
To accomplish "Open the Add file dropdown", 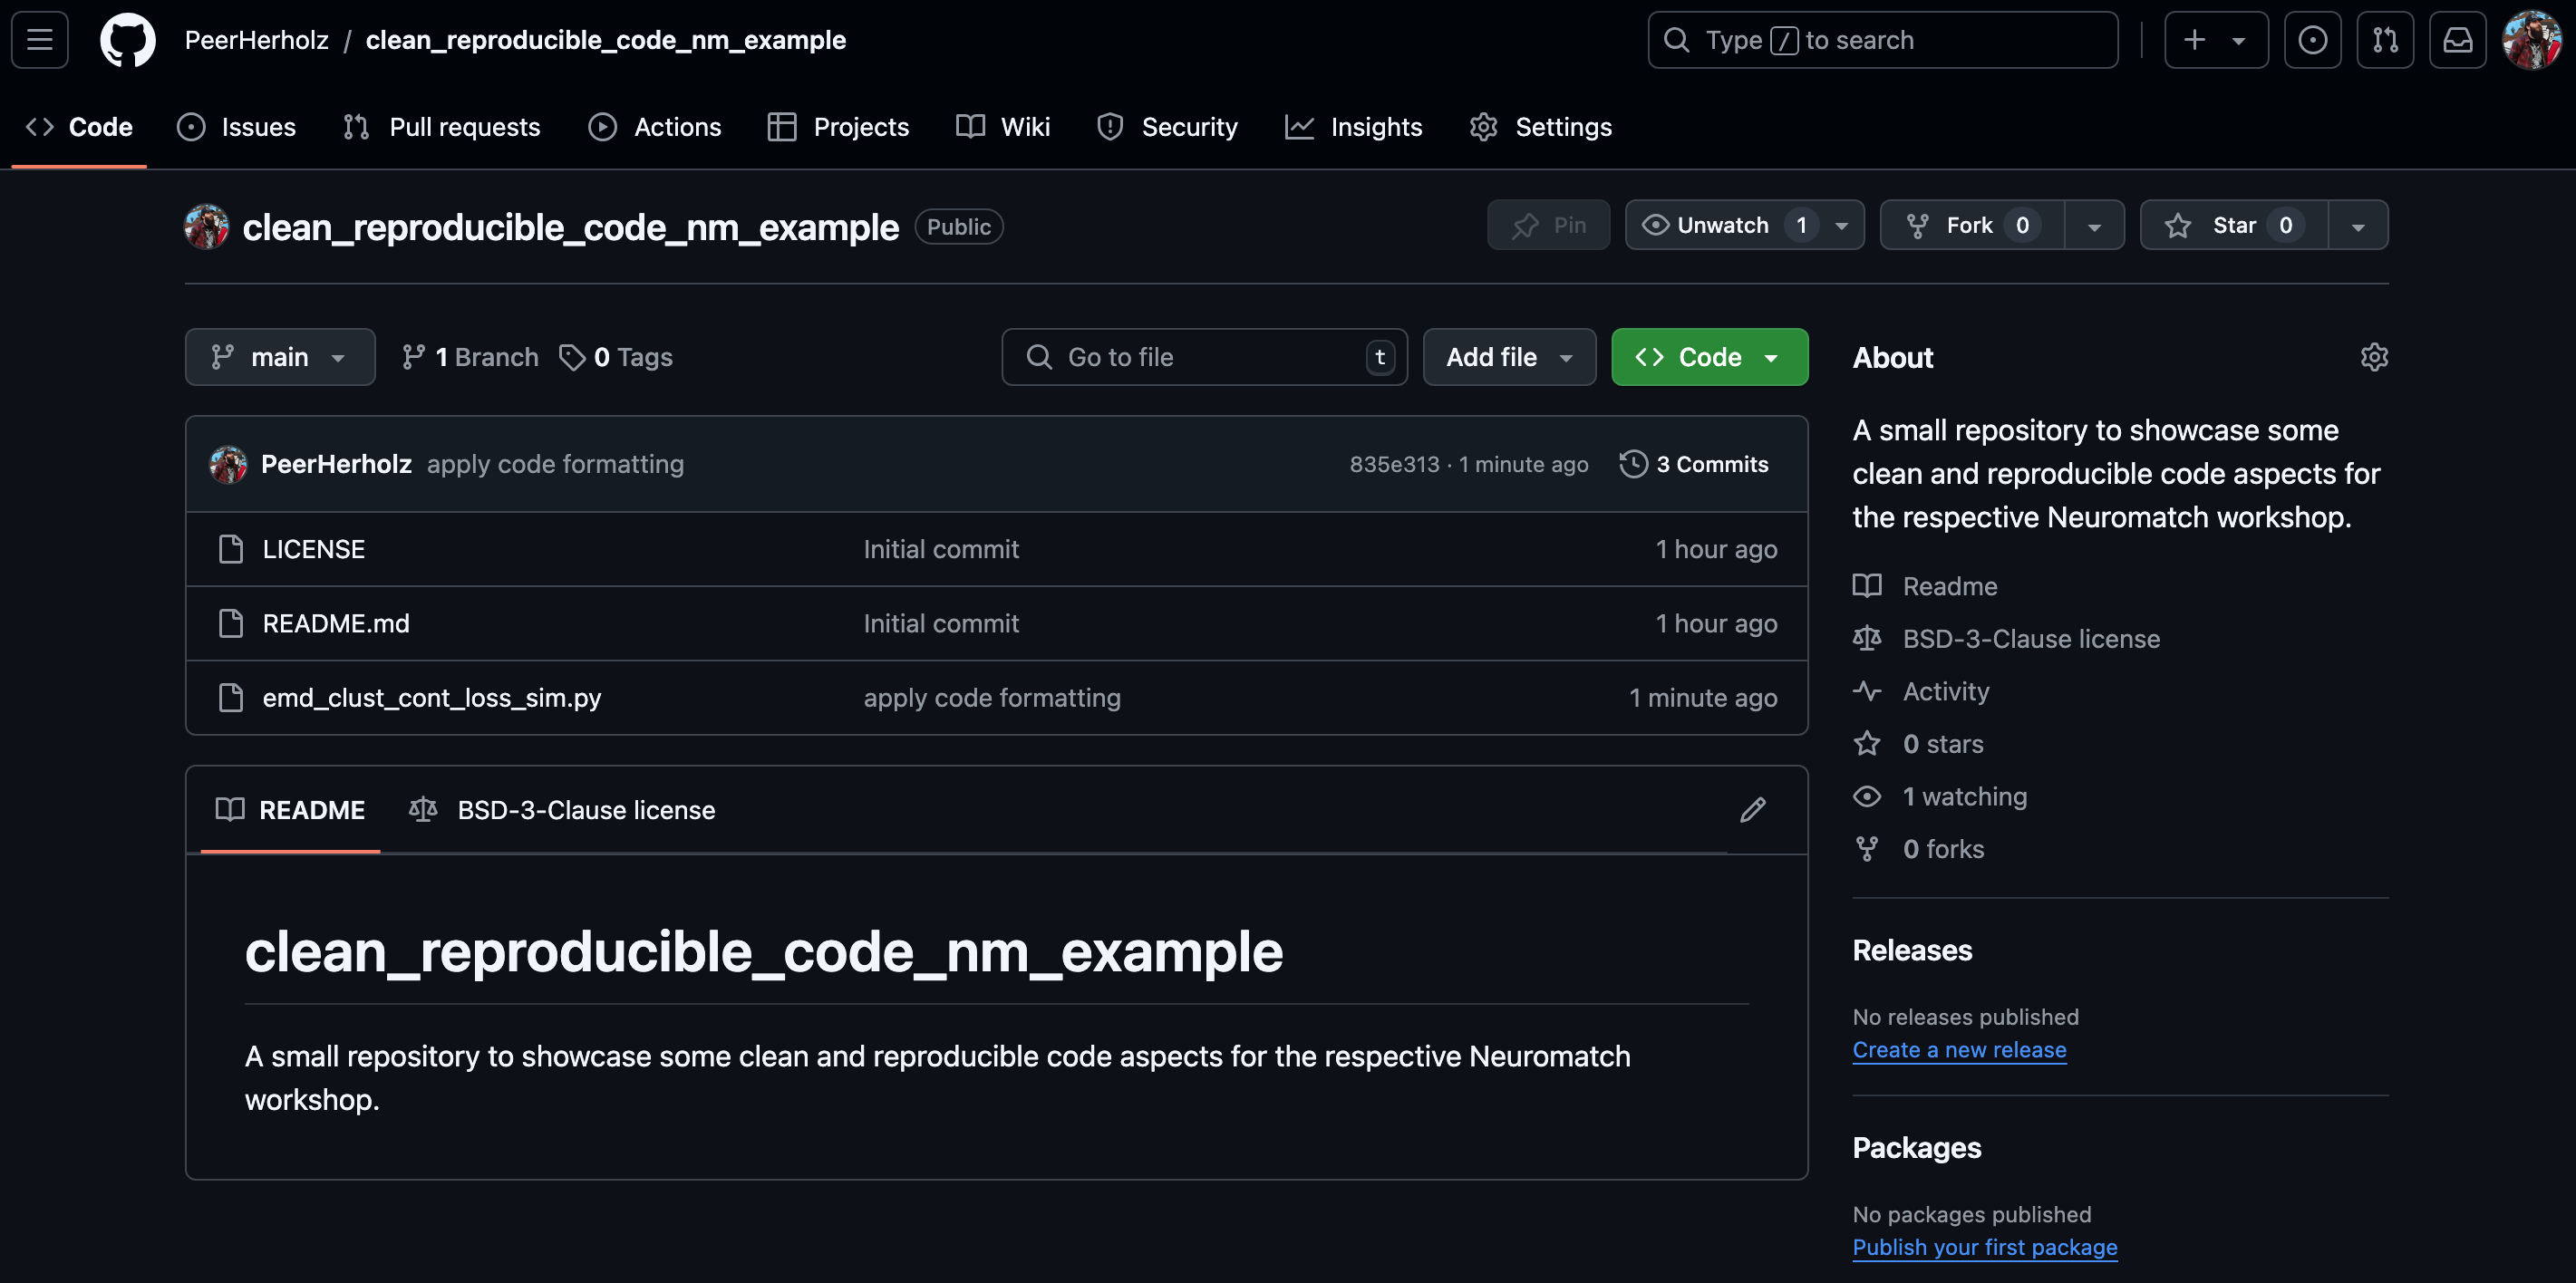I will coord(1508,357).
